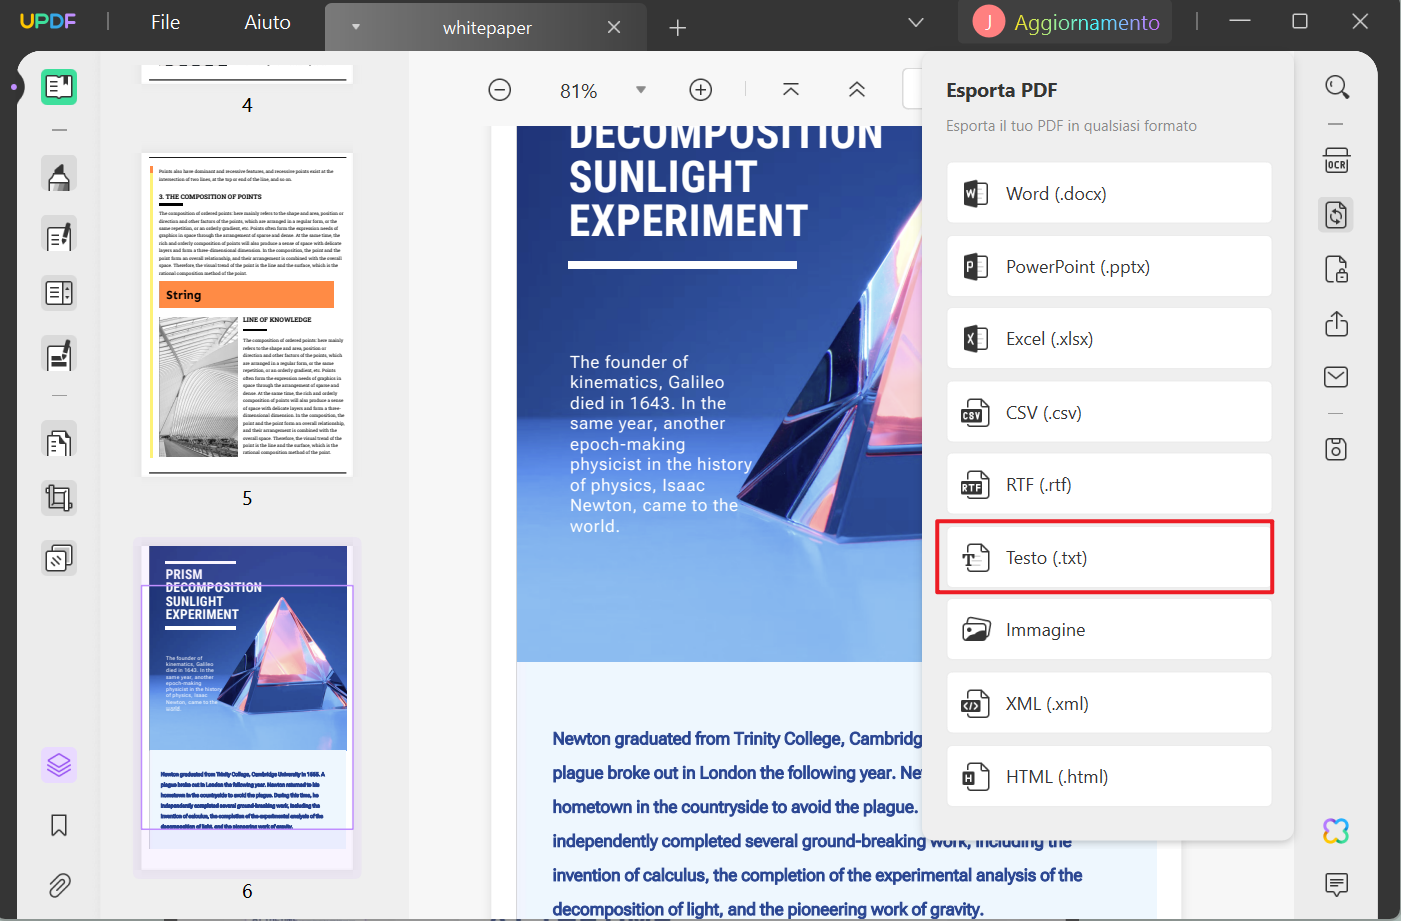The image size is (1401, 921).
Task: Export to HTML (.html)
Action: click(1109, 776)
